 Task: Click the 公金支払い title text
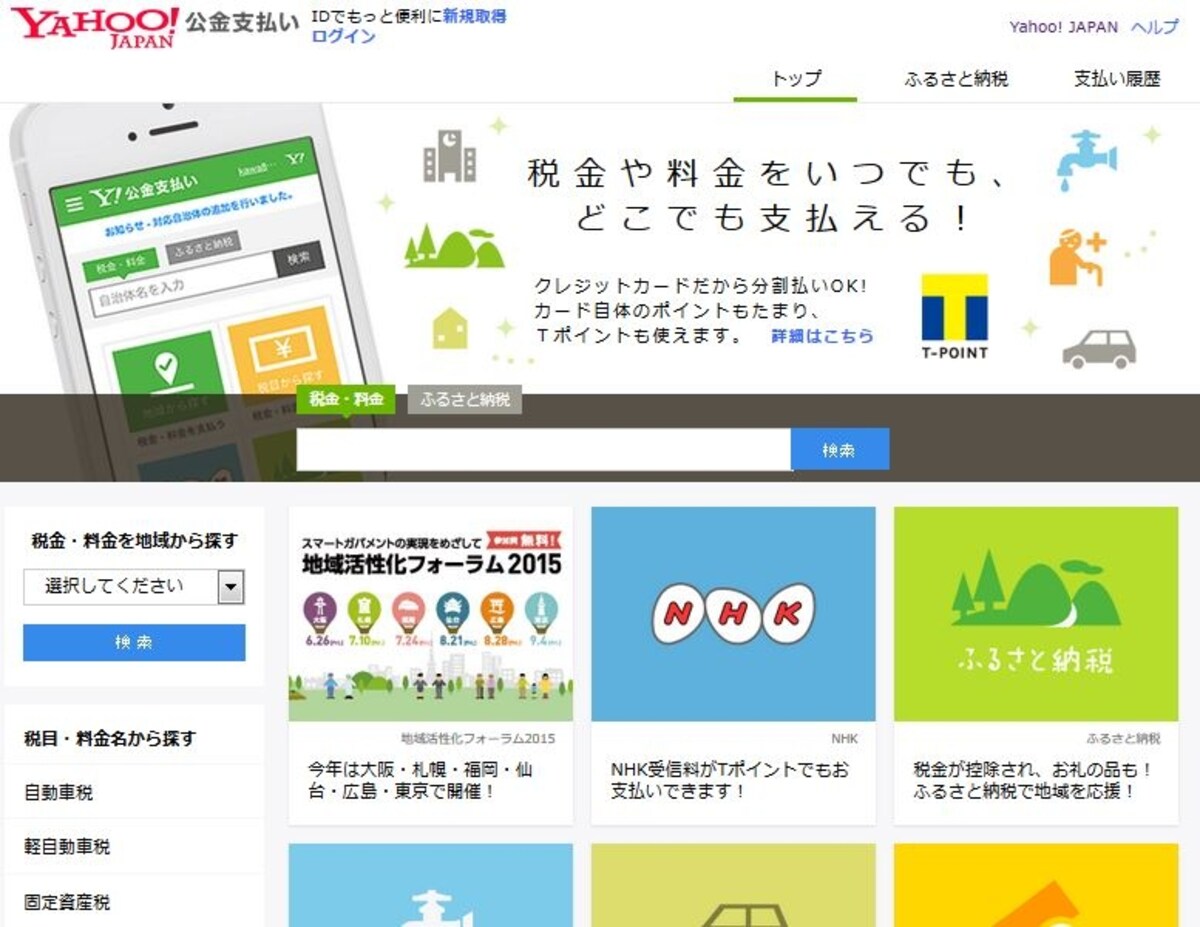242,24
